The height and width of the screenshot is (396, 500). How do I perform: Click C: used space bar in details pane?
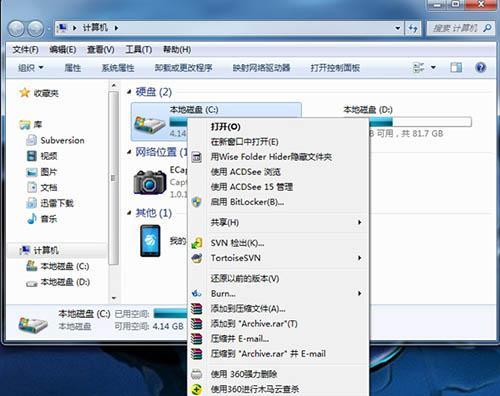[x=171, y=313]
